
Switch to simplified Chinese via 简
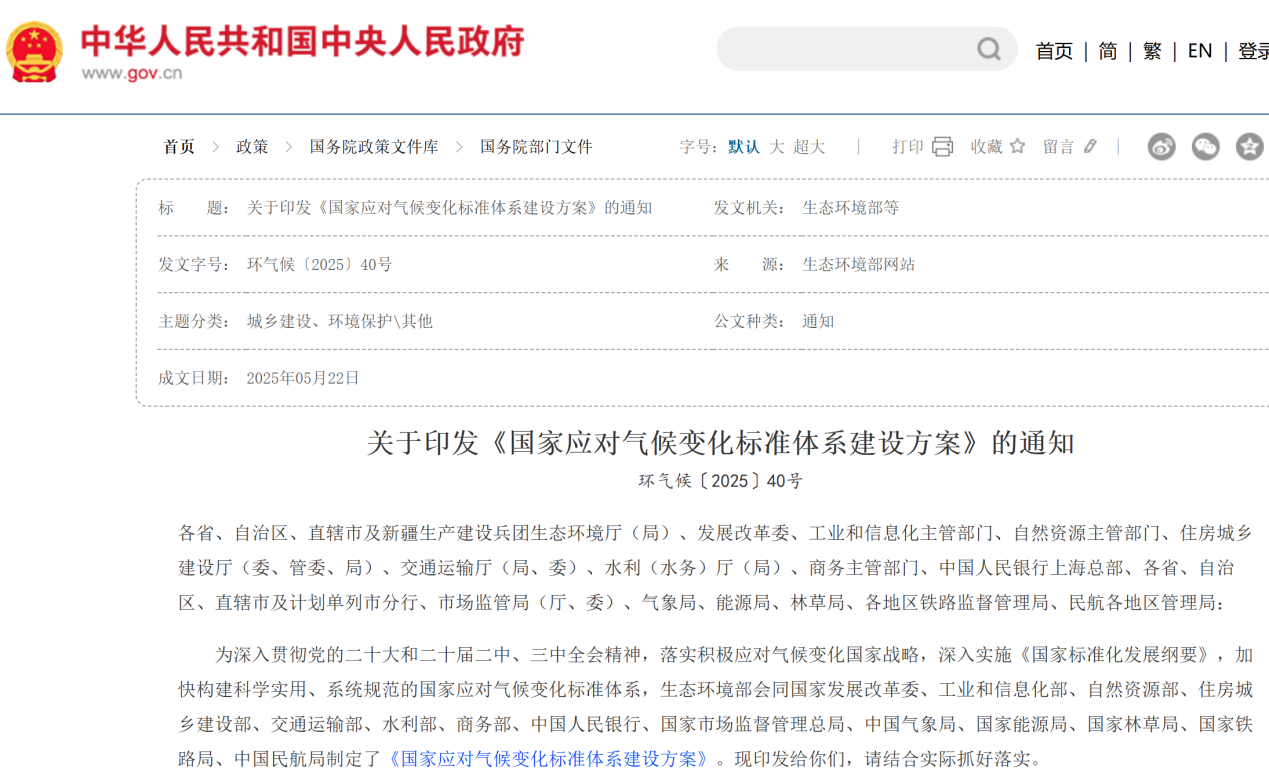1108,51
